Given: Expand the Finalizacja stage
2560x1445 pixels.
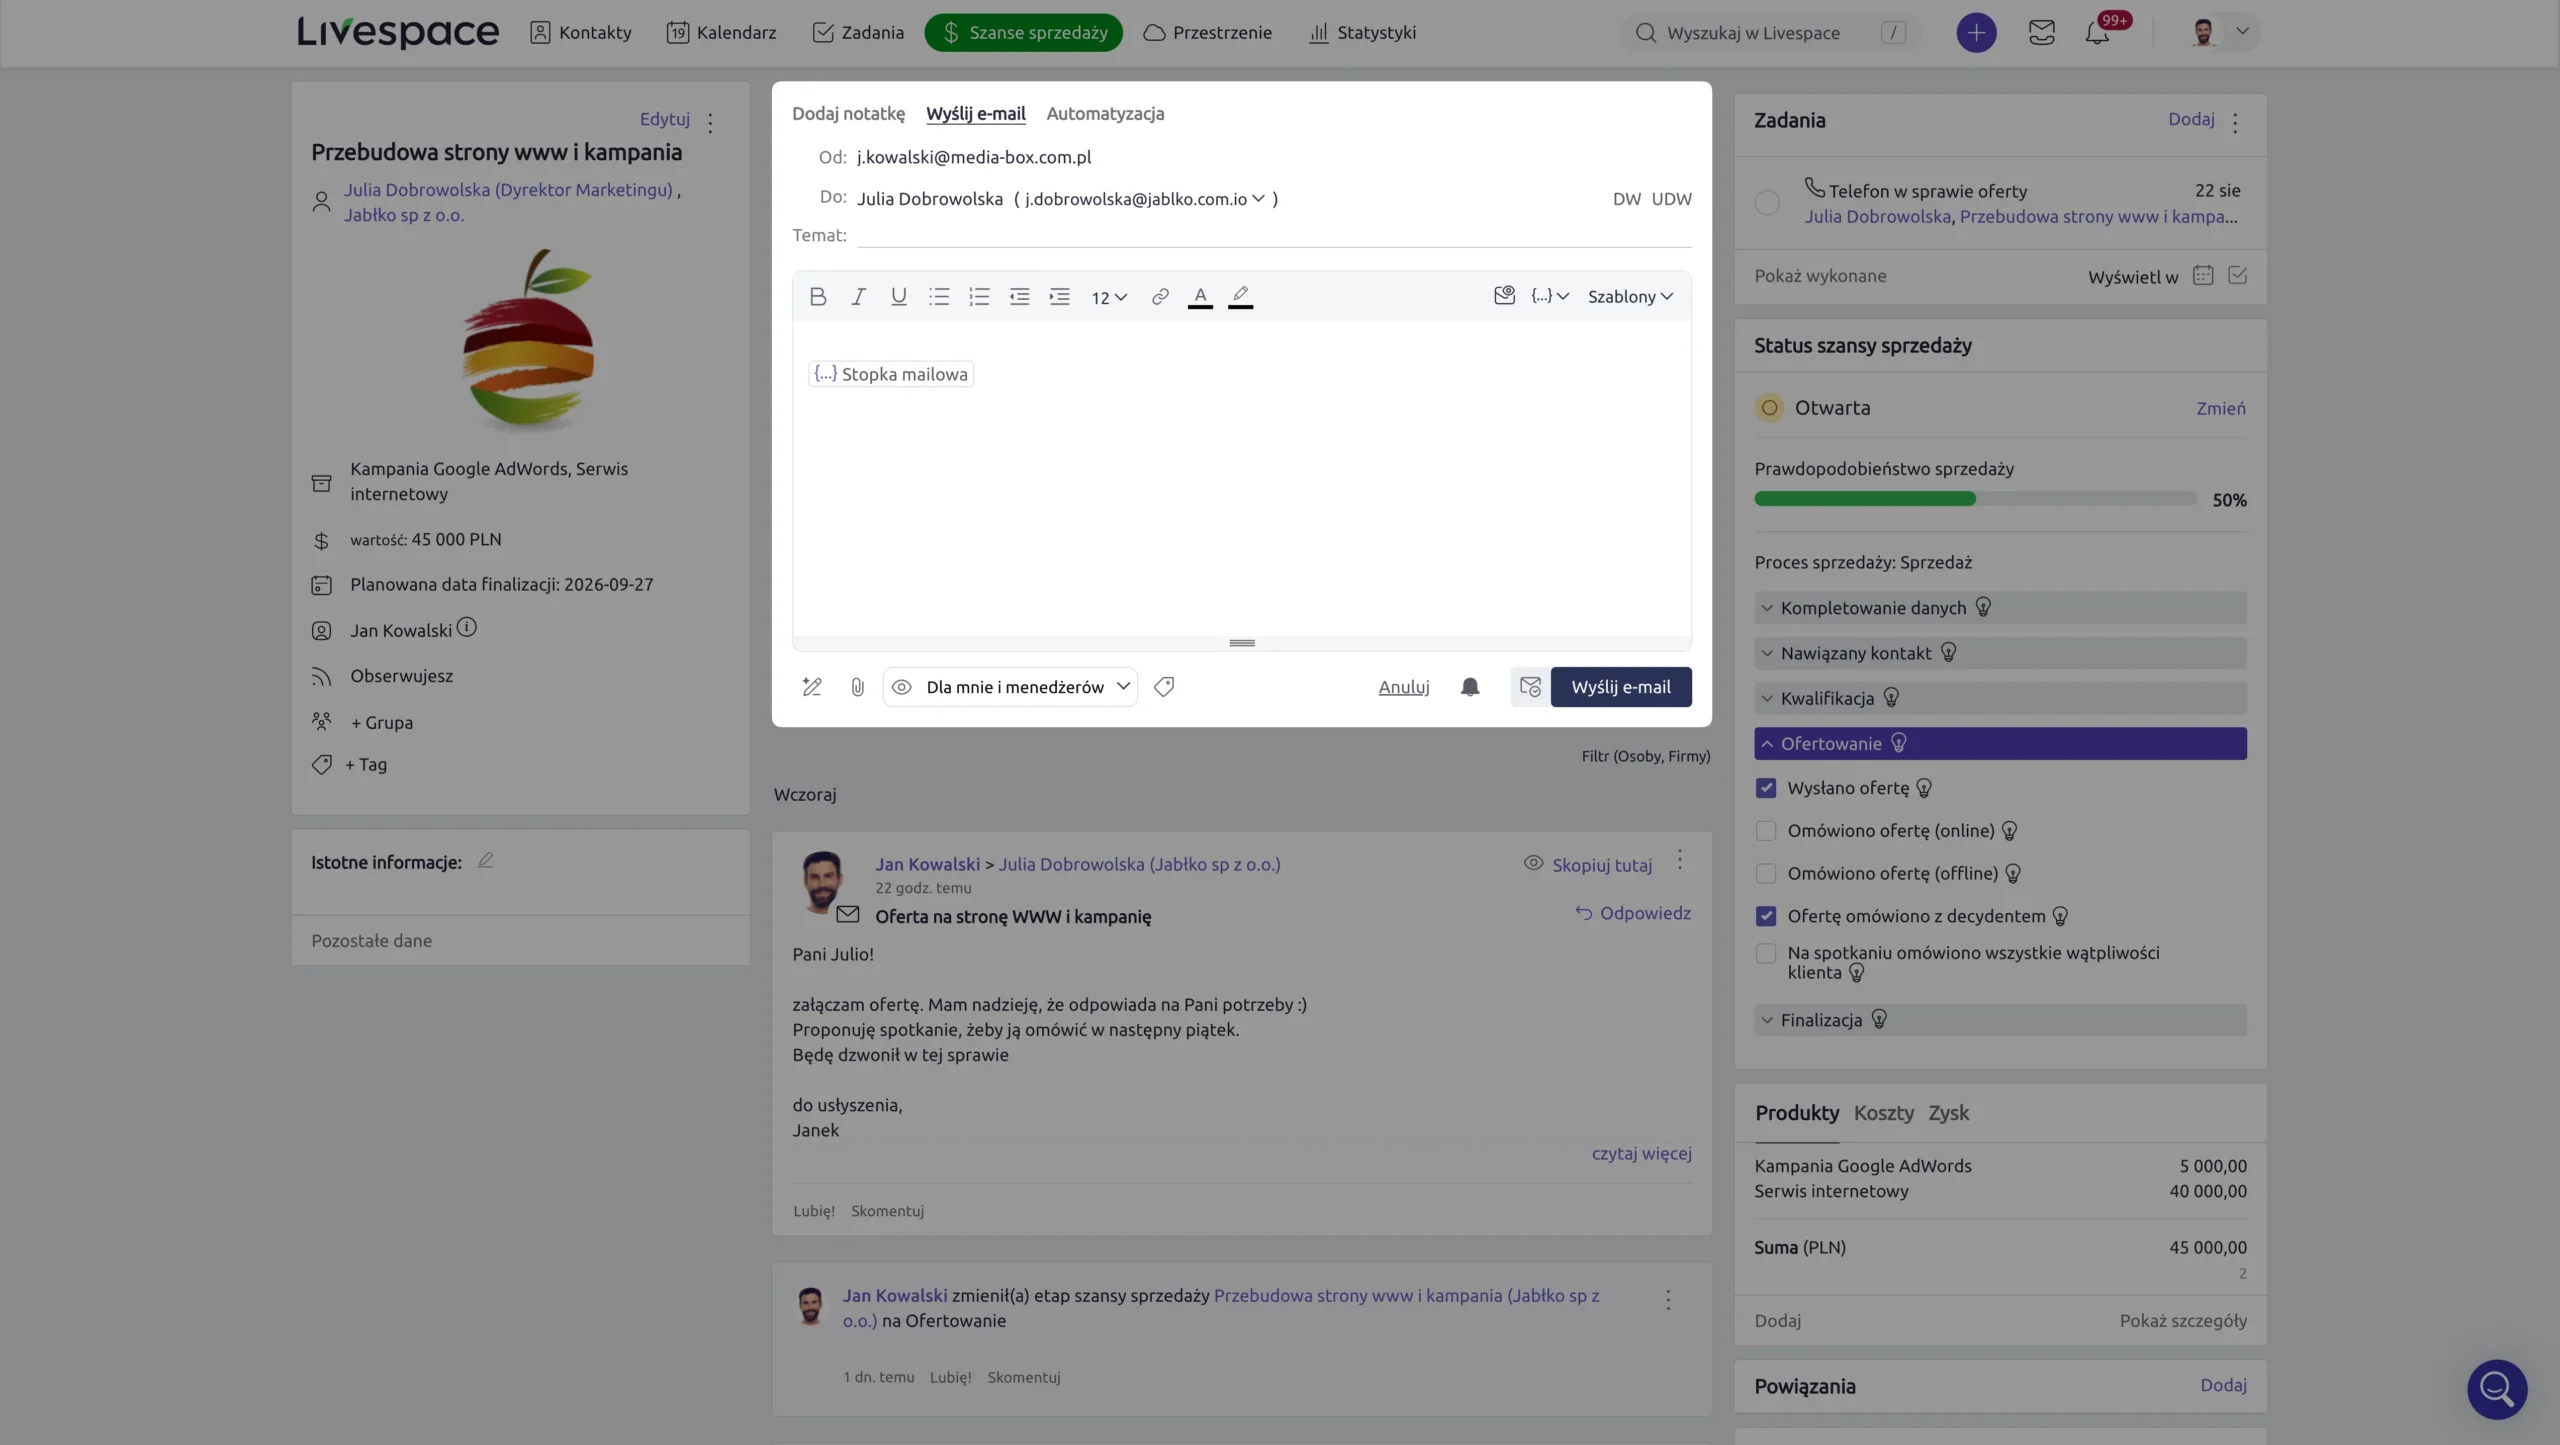Looking at the screenshot, I should pos(2000,1020).
